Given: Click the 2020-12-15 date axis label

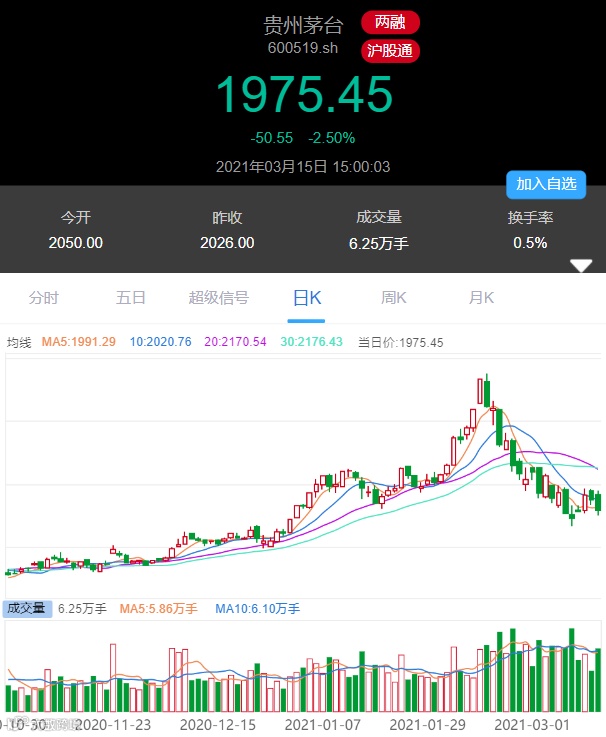Looking at the screenshot, I should [218, 725].
